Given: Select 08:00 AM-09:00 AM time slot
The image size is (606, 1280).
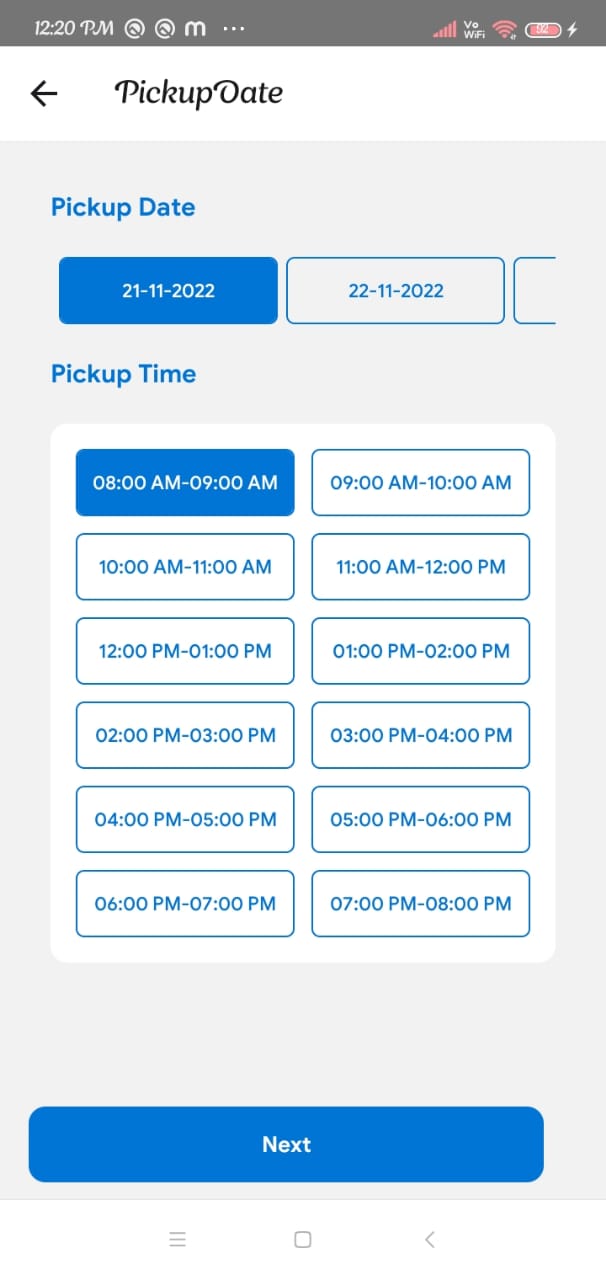Looking at the screenshot, I should coord(185,483).
